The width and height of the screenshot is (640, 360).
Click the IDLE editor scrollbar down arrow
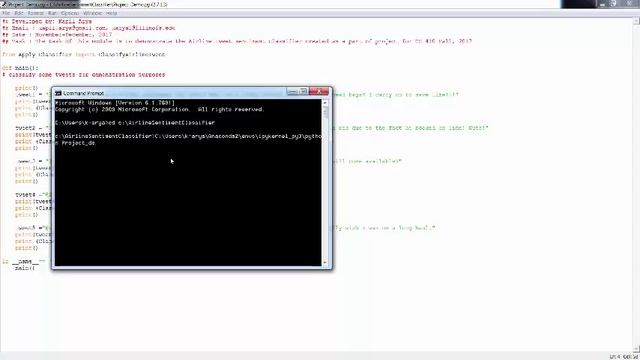[636, 349]
